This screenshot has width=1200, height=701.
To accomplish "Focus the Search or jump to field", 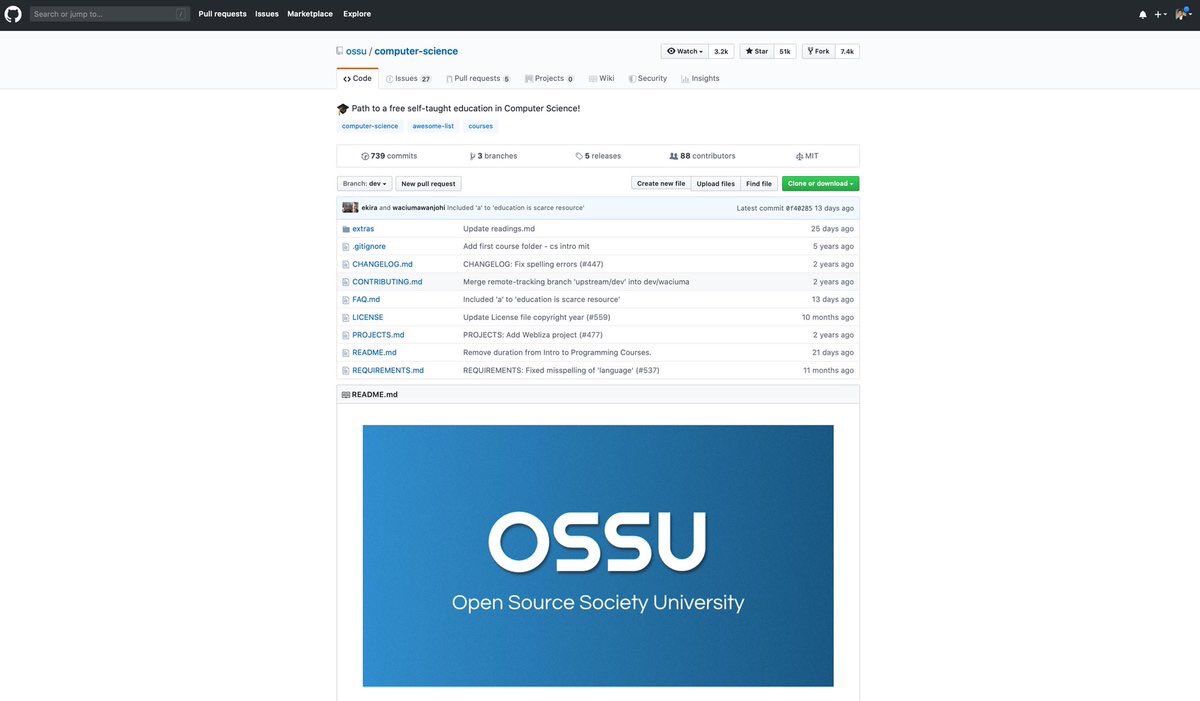I will click(x=109, y=14).
